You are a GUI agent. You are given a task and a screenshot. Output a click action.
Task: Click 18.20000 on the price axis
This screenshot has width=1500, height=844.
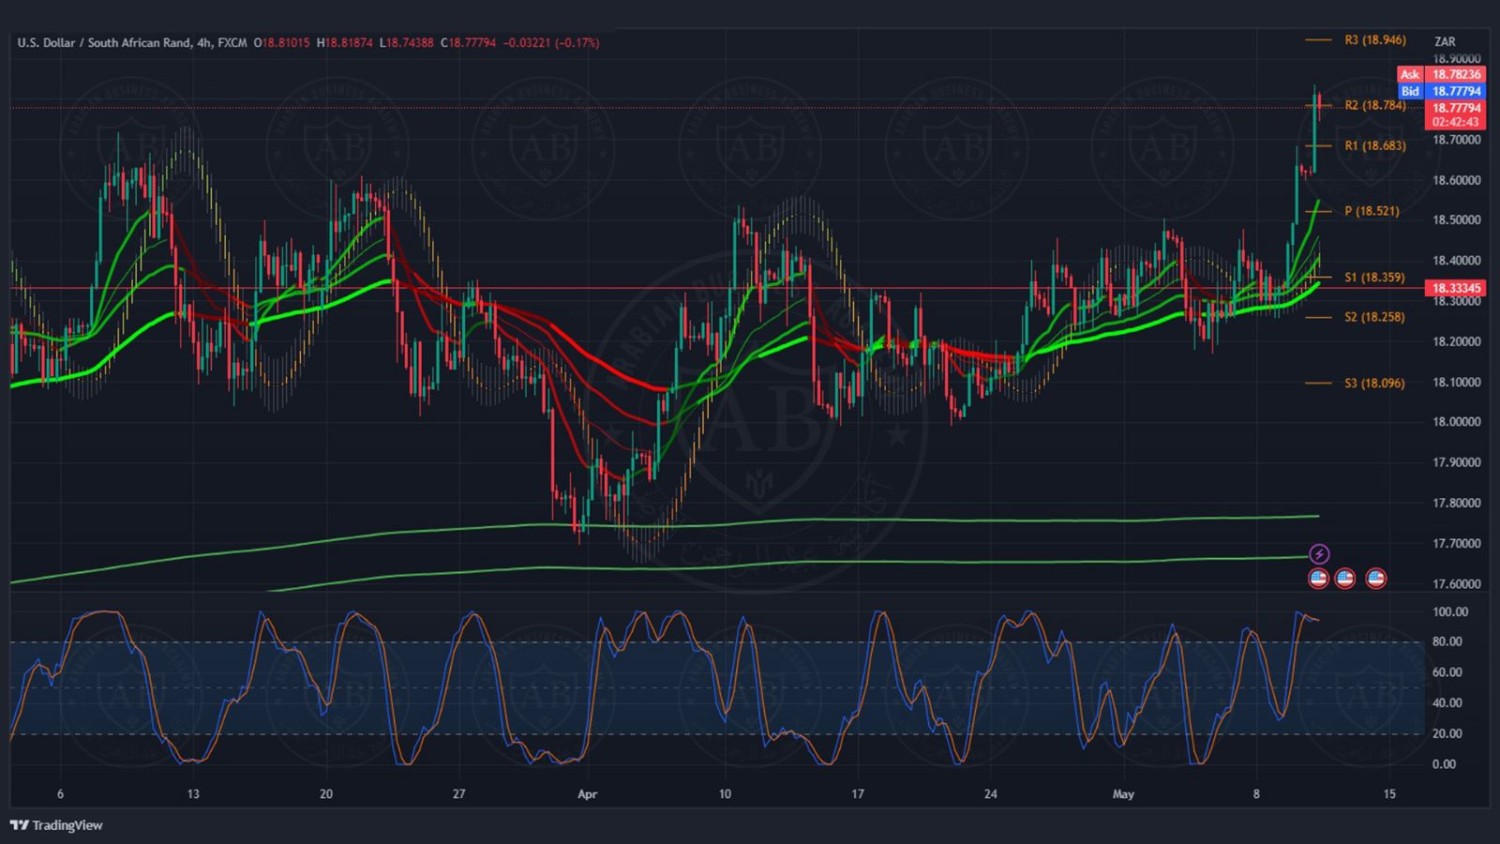pos(1456,342)
